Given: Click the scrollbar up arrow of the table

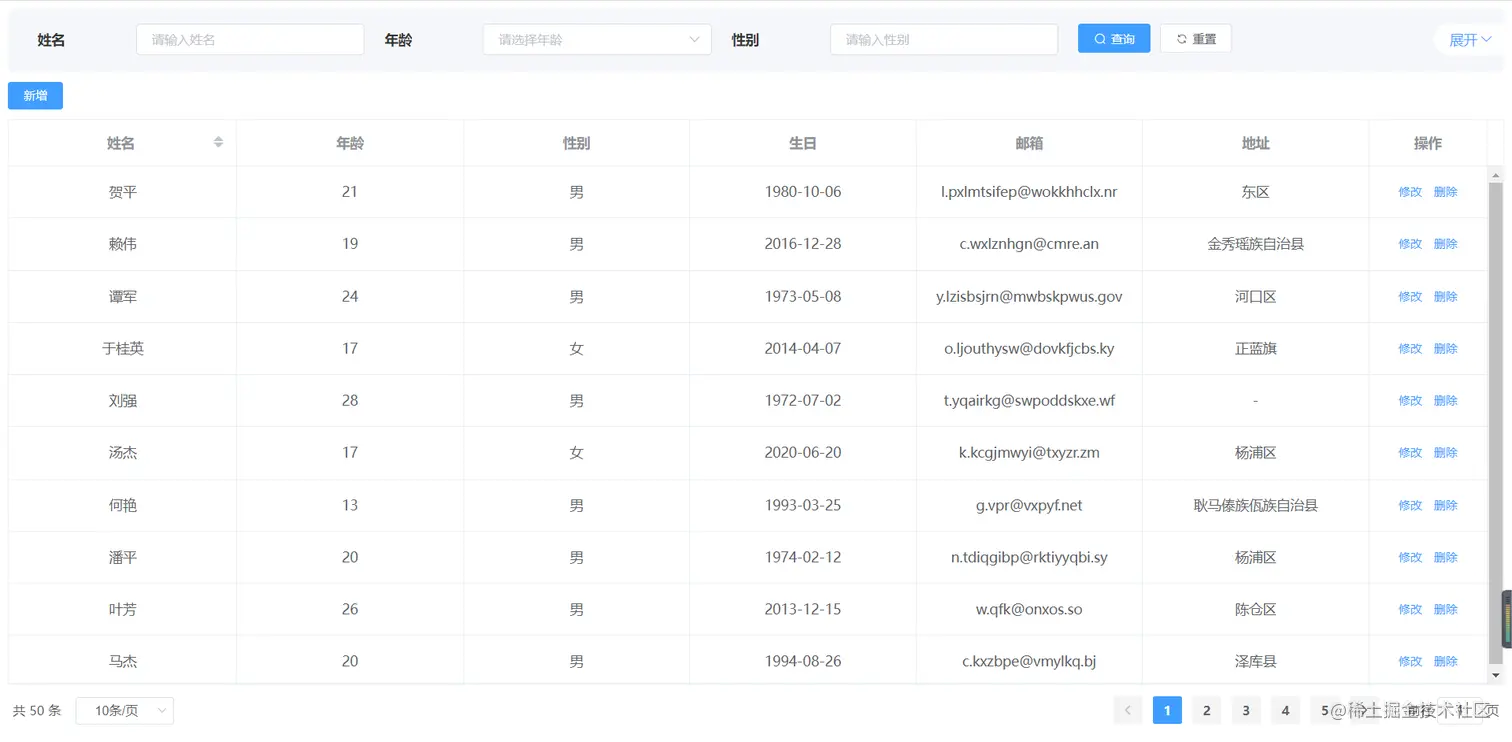Looking at the screenshot, I should 1496,175.
